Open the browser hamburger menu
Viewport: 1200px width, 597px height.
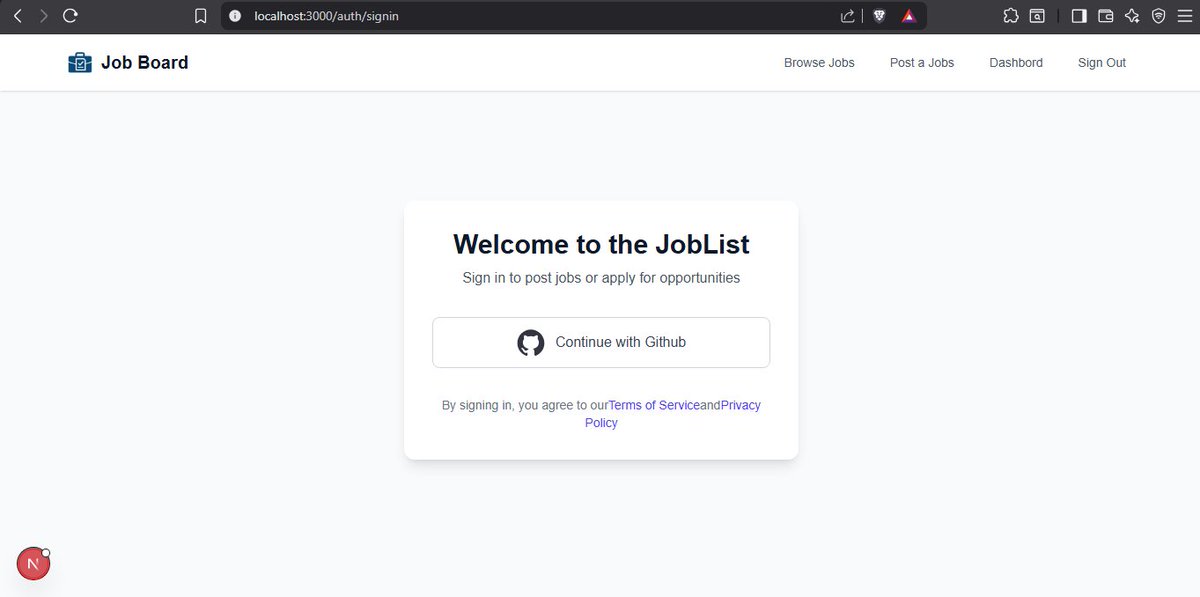click(1184, 16)
